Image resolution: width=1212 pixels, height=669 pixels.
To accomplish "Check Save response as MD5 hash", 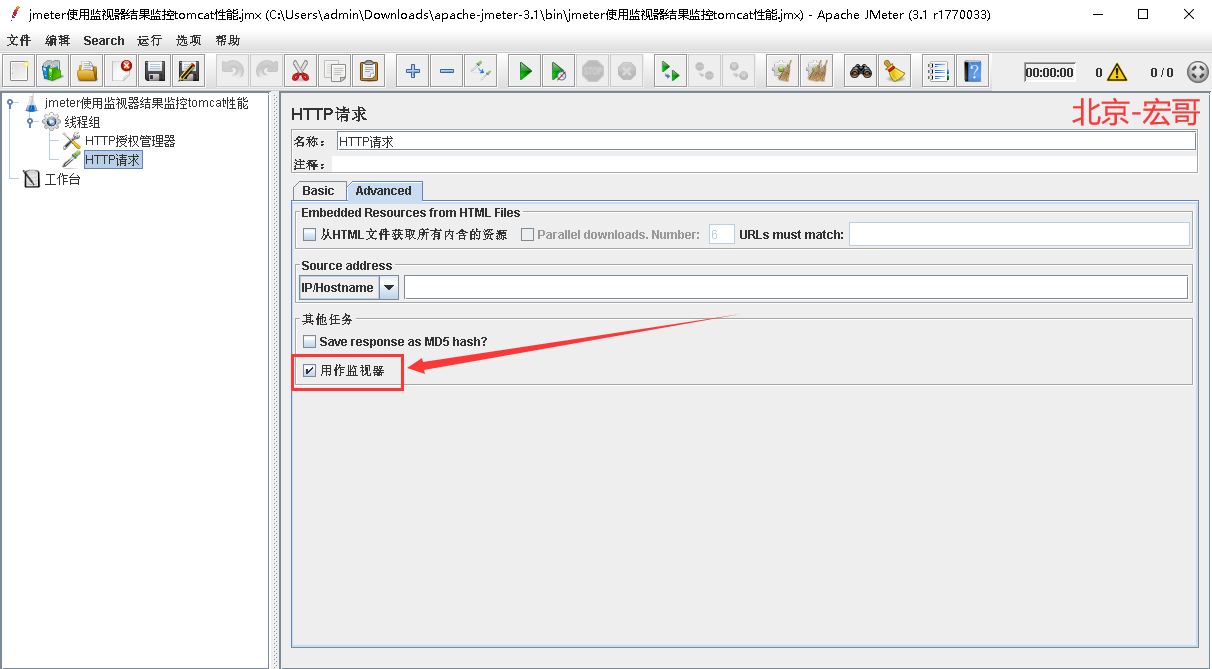I will point(310,342).
